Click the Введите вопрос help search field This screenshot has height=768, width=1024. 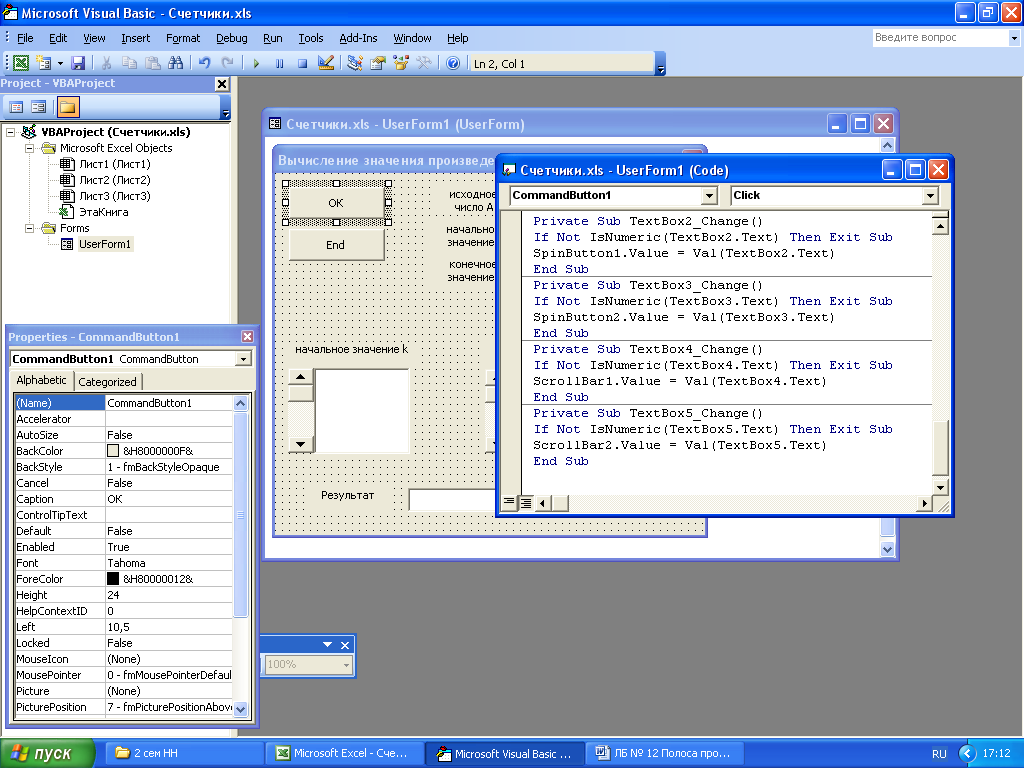[940, 38]
